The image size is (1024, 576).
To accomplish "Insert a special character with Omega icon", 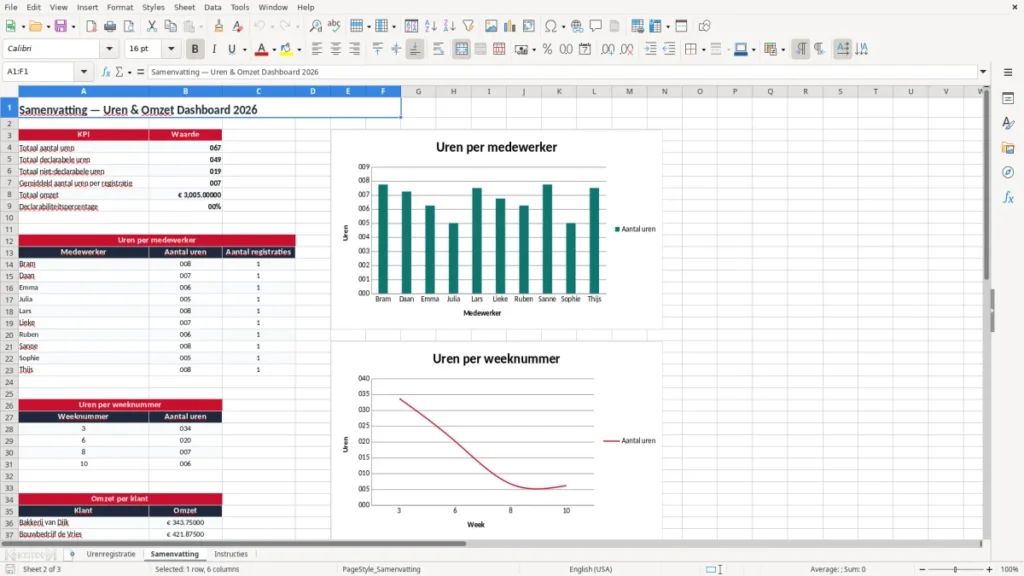I will pos(551,26).
